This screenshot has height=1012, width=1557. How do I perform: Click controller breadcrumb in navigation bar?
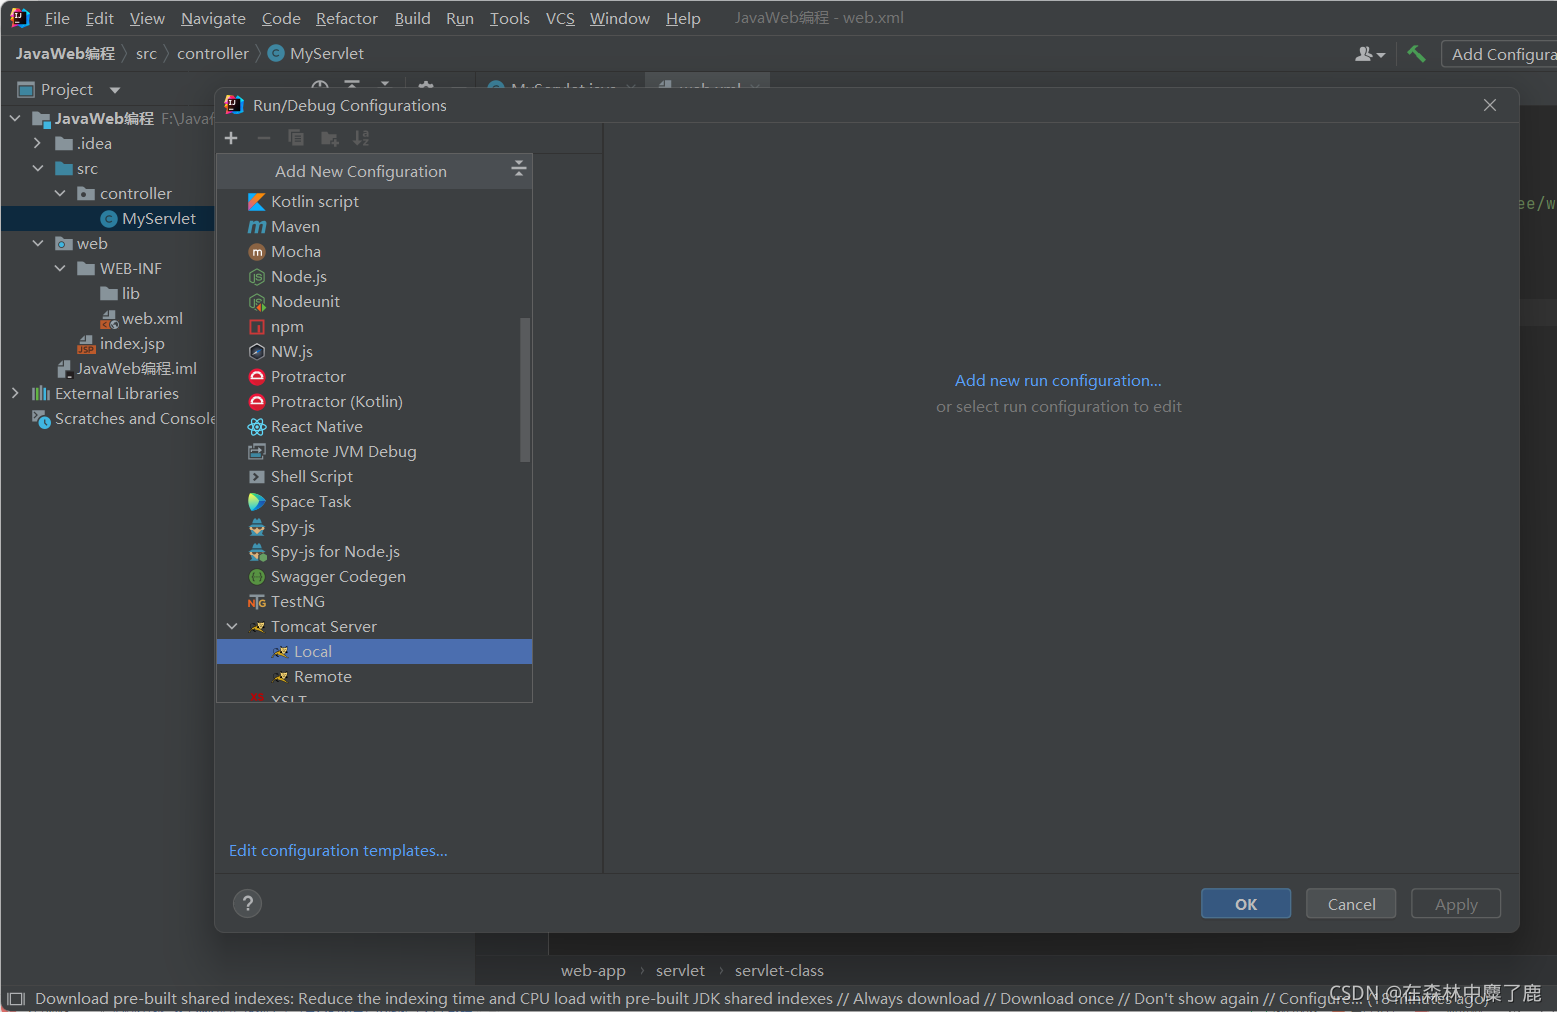213,53
